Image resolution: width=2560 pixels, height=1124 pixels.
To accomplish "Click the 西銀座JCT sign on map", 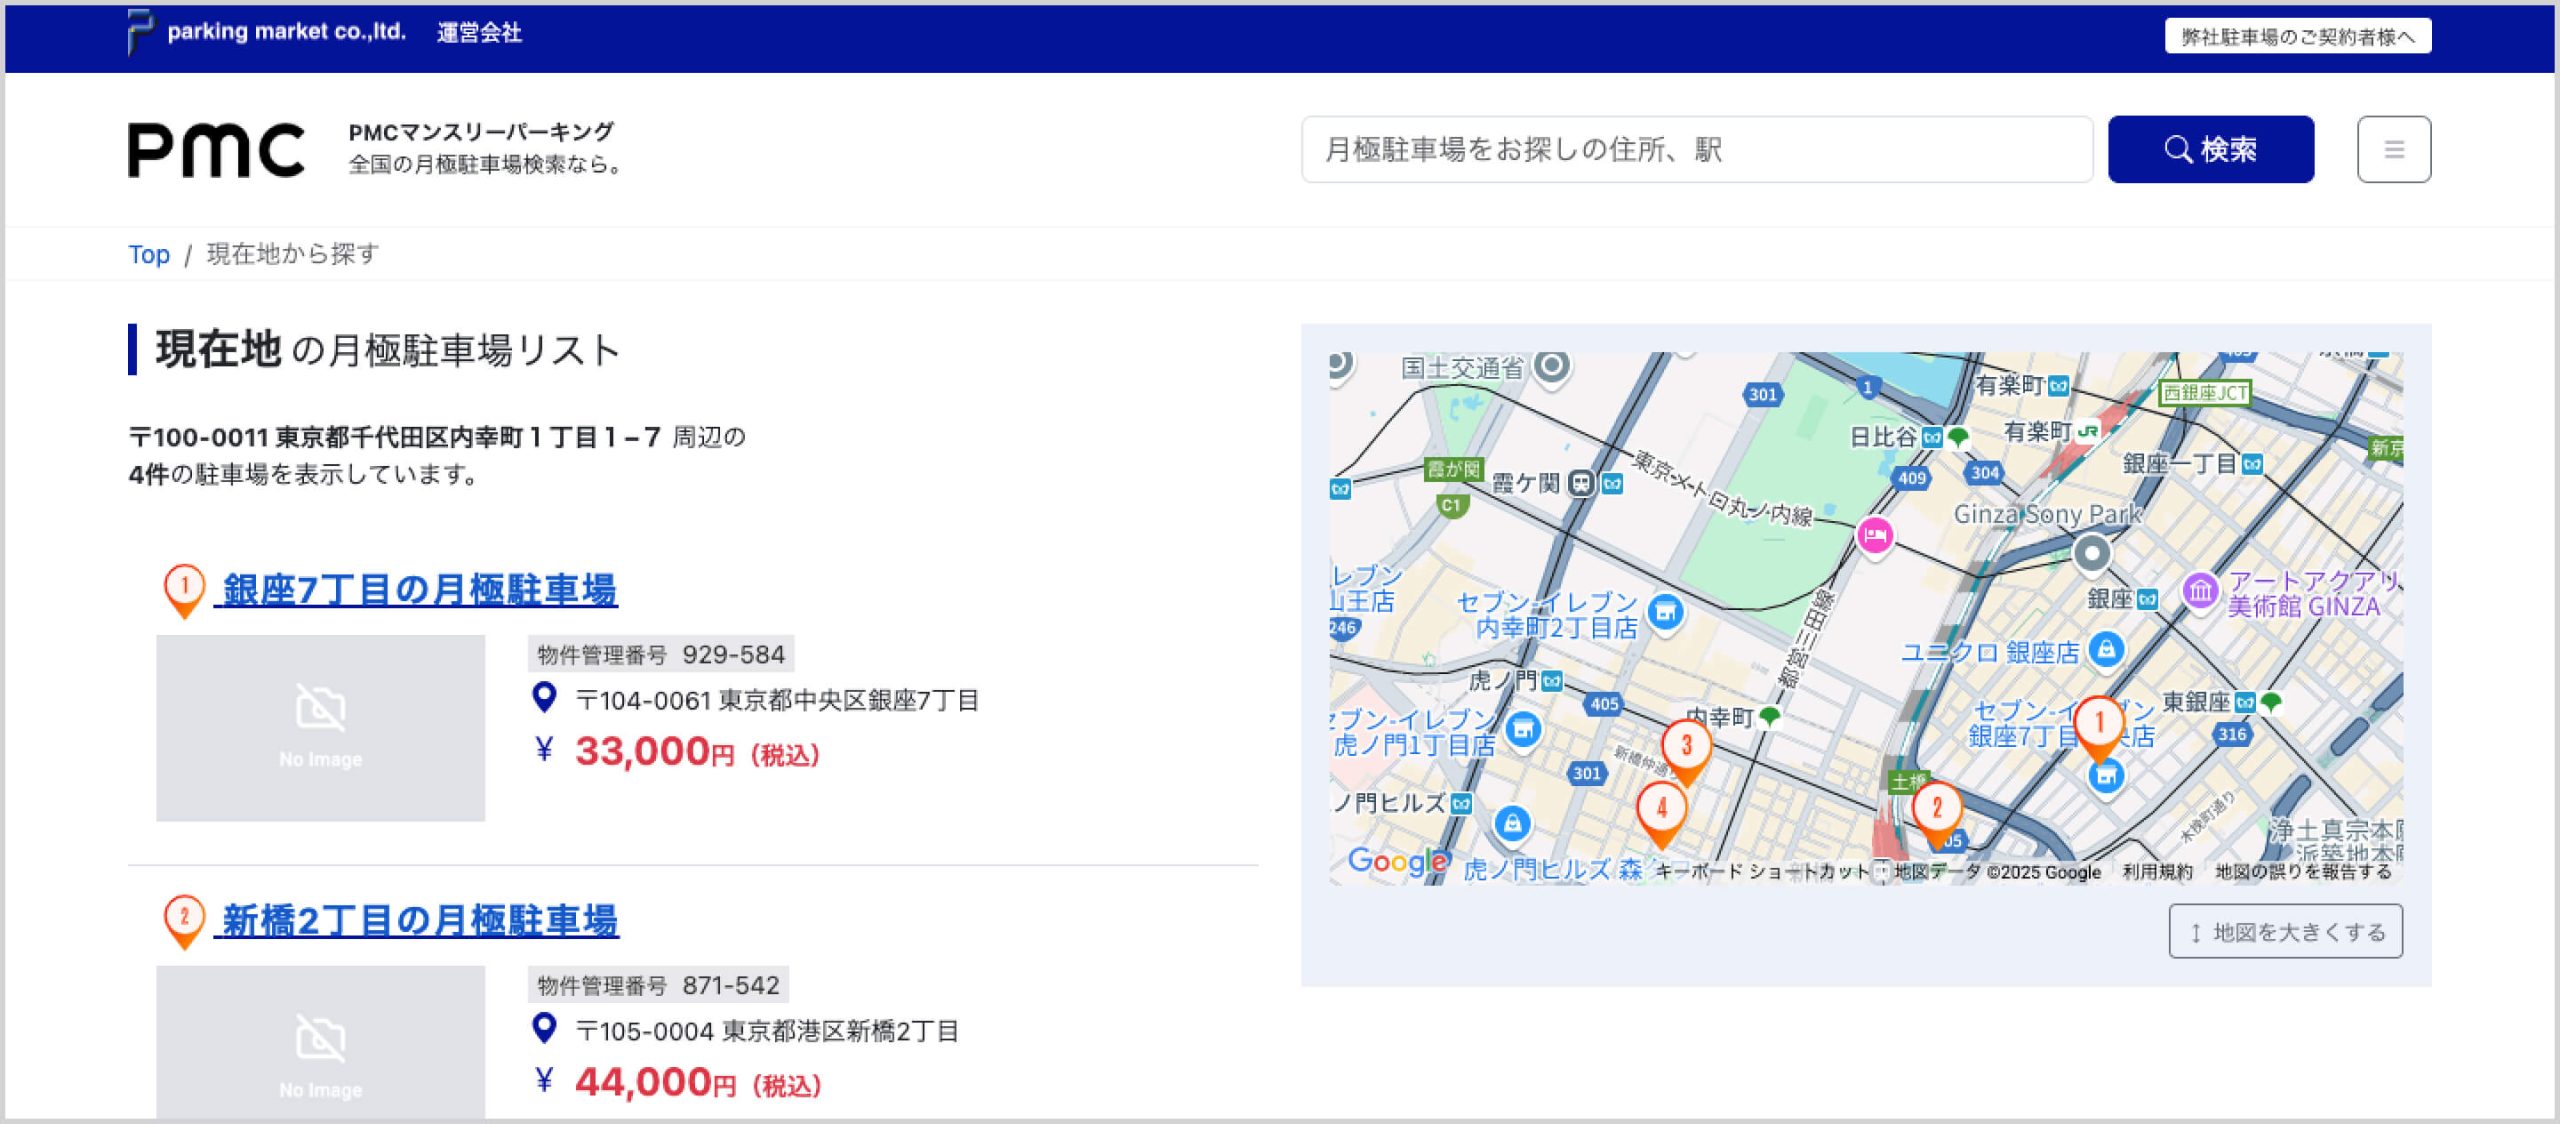I will click(2206, 393).
